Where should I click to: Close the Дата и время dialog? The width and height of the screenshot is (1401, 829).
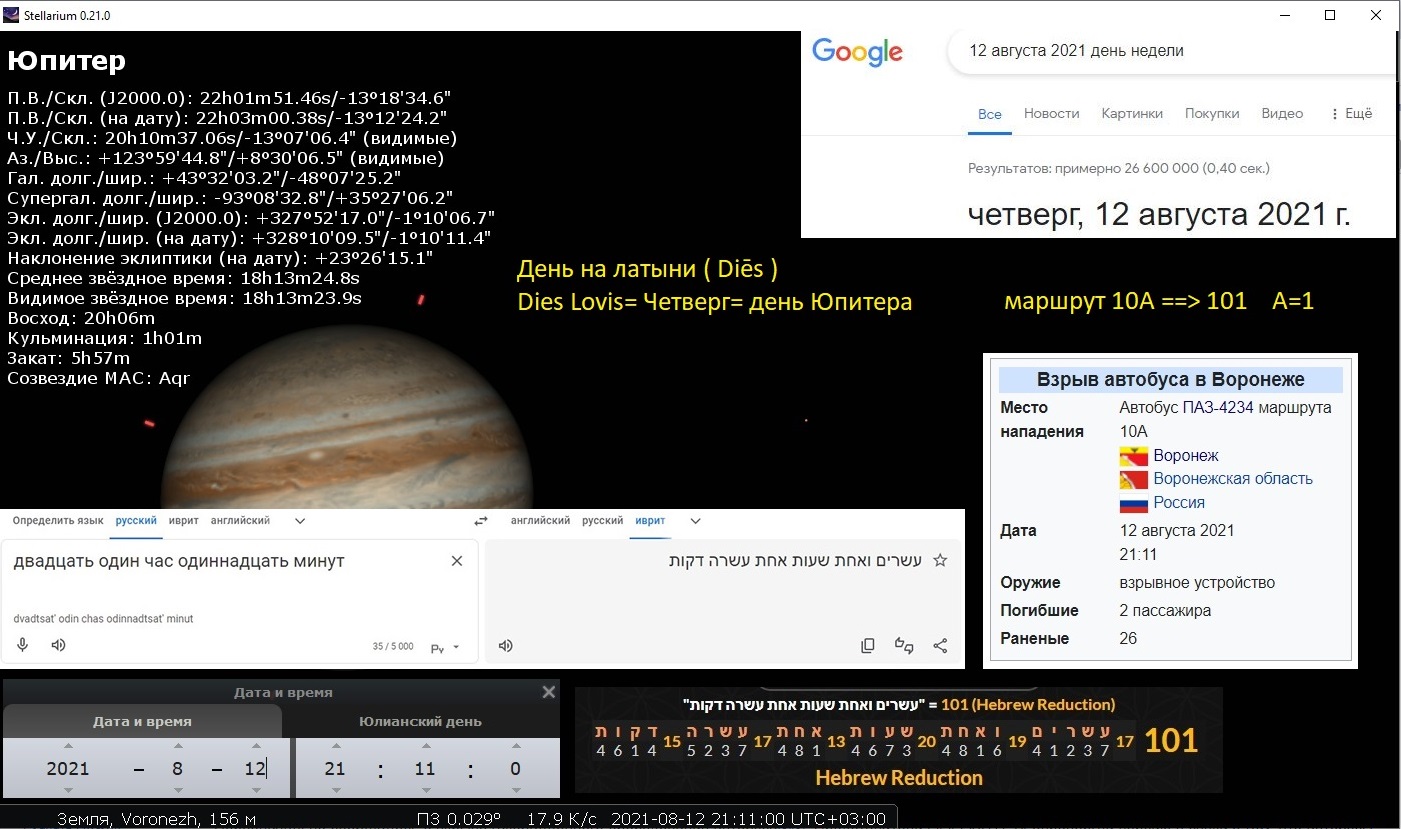(548, 692)
